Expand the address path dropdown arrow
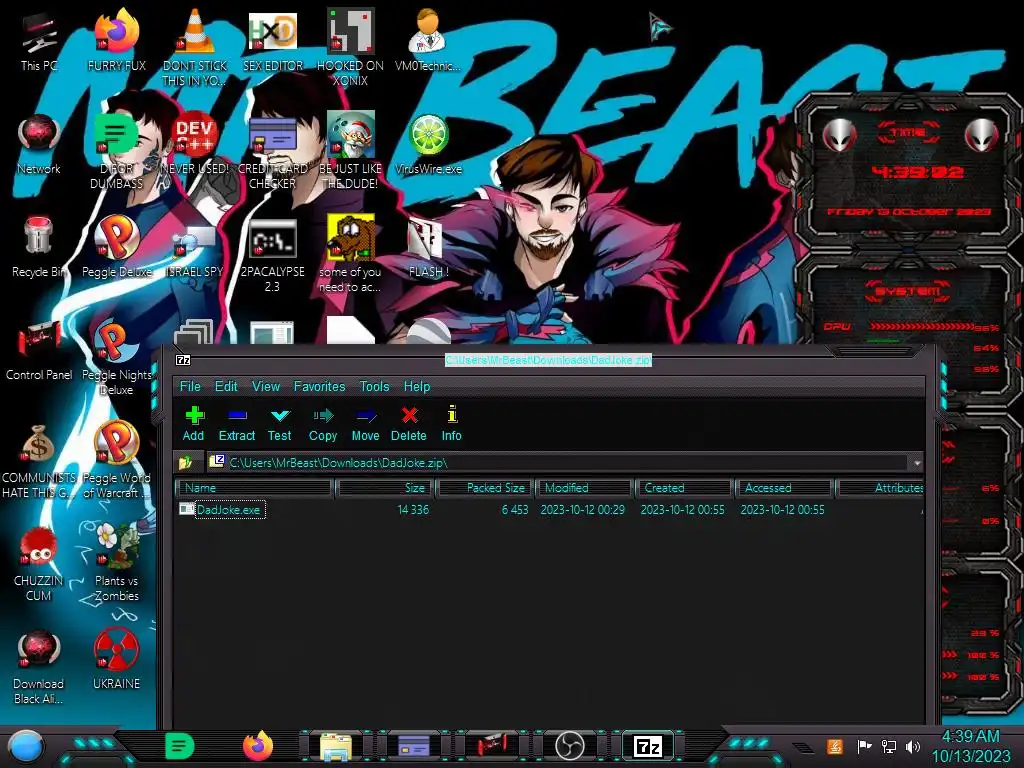 (917, 463)
